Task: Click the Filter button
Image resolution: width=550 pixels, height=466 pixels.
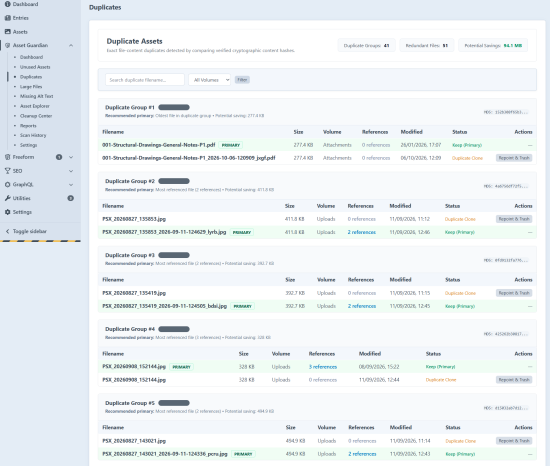Action: coord(242,80)
